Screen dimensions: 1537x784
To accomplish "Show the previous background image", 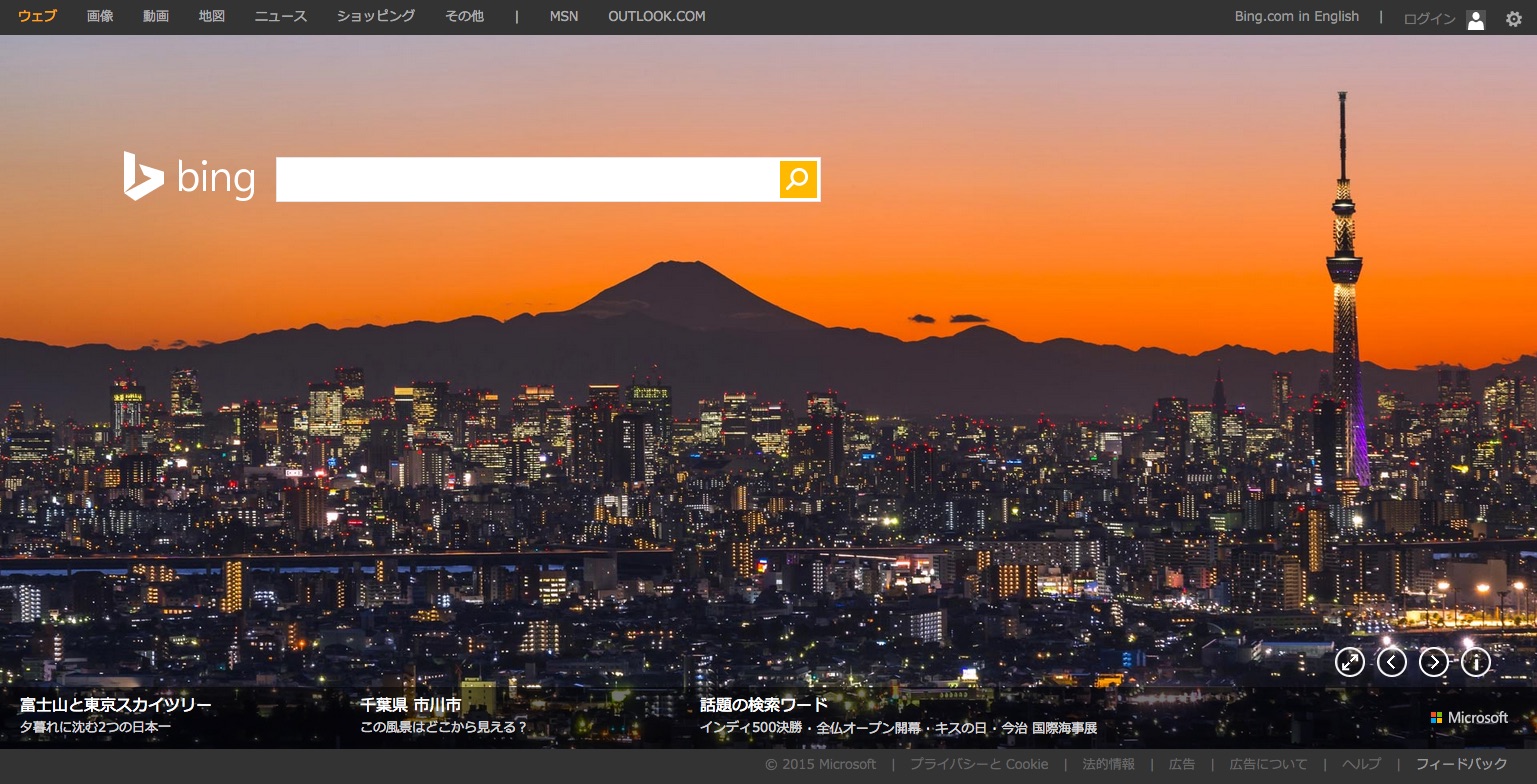I will tap(1392, 662).
